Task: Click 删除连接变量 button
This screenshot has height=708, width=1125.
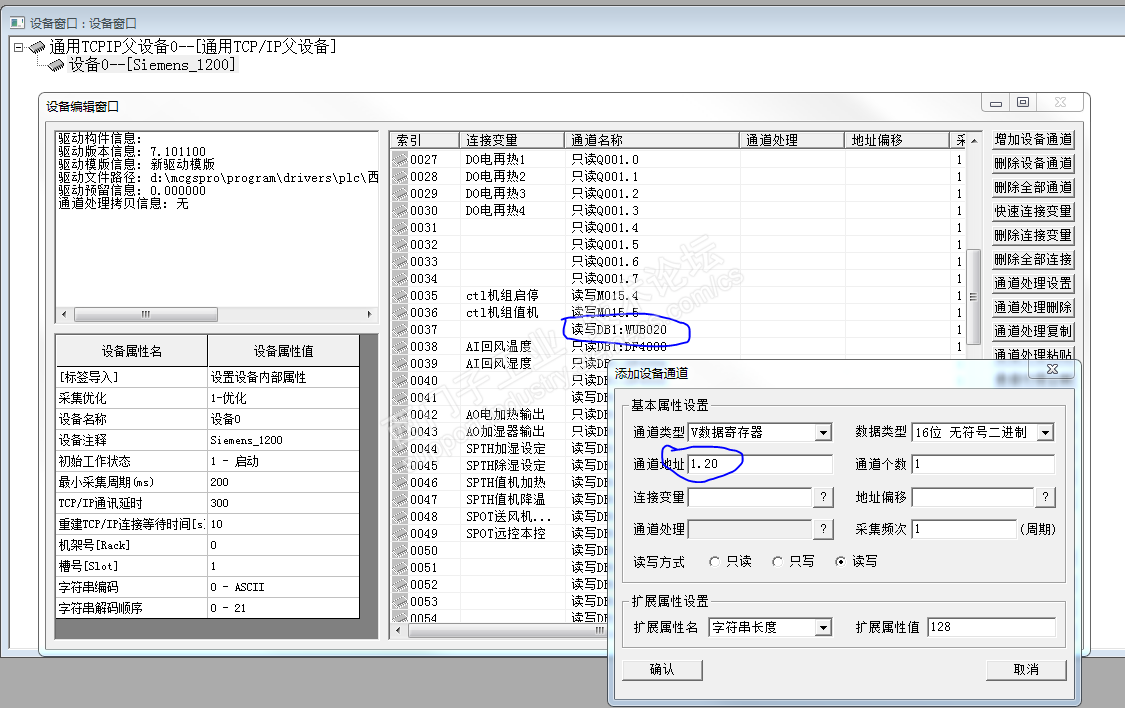Action: [1033, 235]
